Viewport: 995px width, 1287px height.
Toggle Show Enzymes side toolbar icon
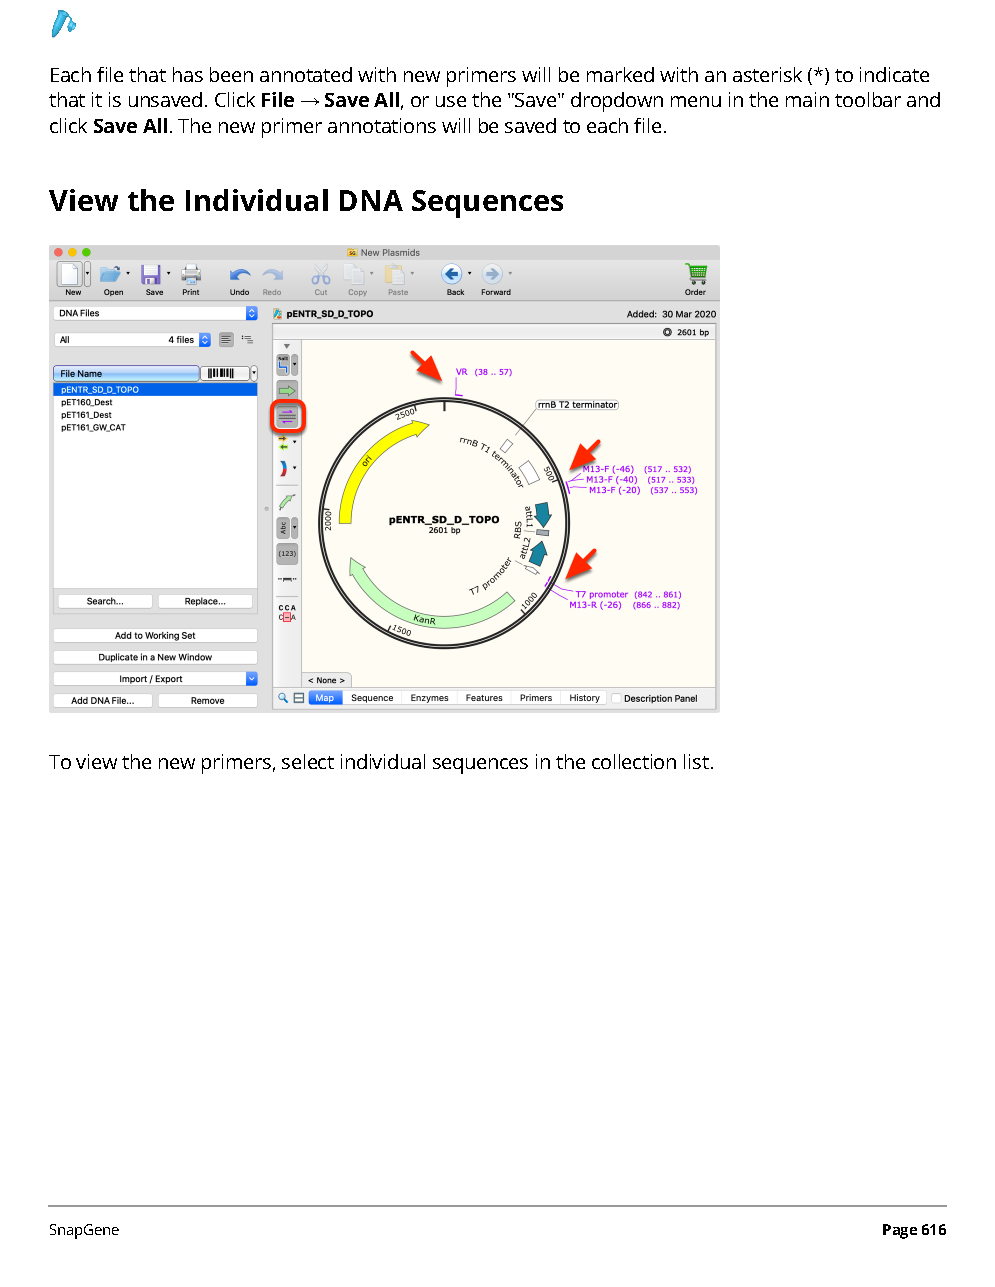click(283, 365)
